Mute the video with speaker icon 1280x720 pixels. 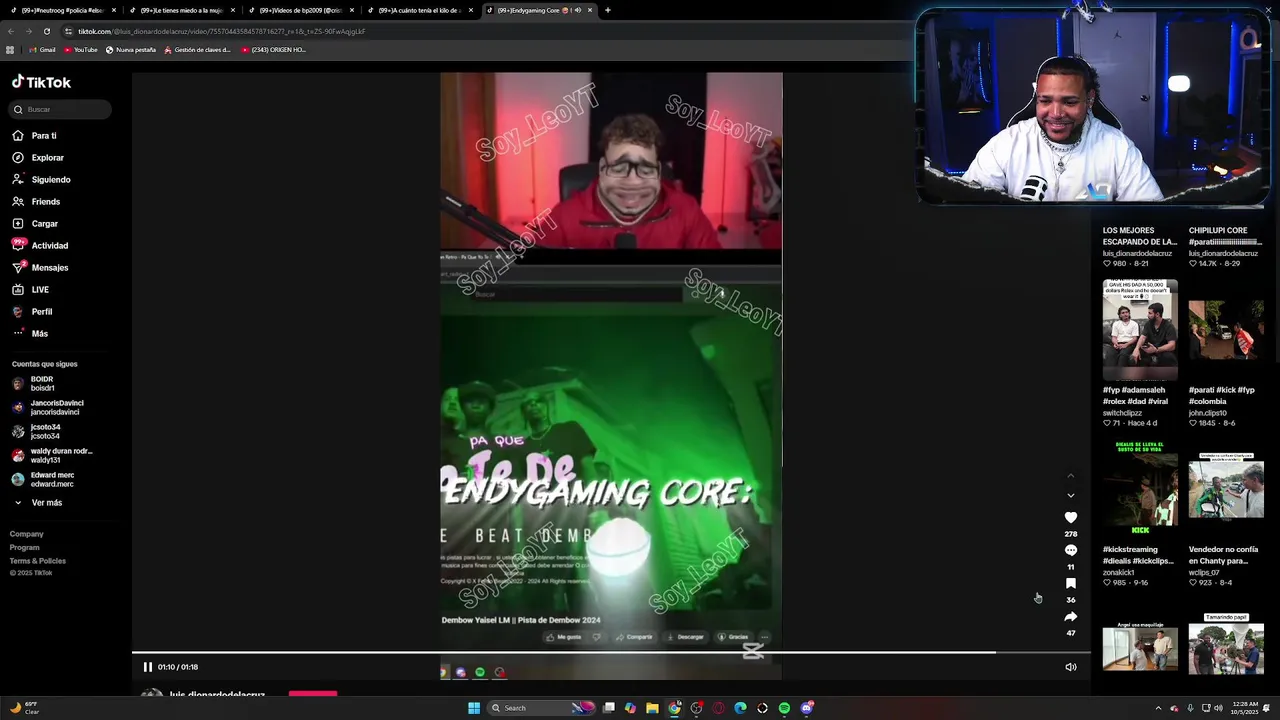click(x=1071, y=667)
